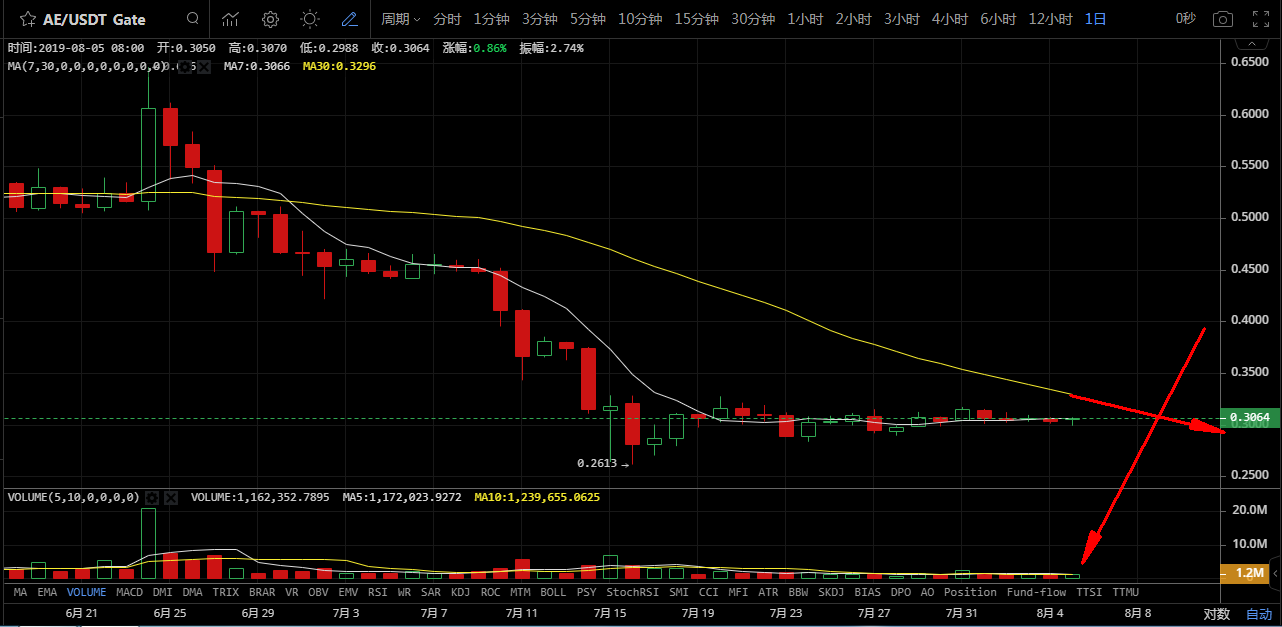The width and height of the screenshot is (1282, 627).
Task: Enable the PSY indicator
Action: [x=587, y=592]
